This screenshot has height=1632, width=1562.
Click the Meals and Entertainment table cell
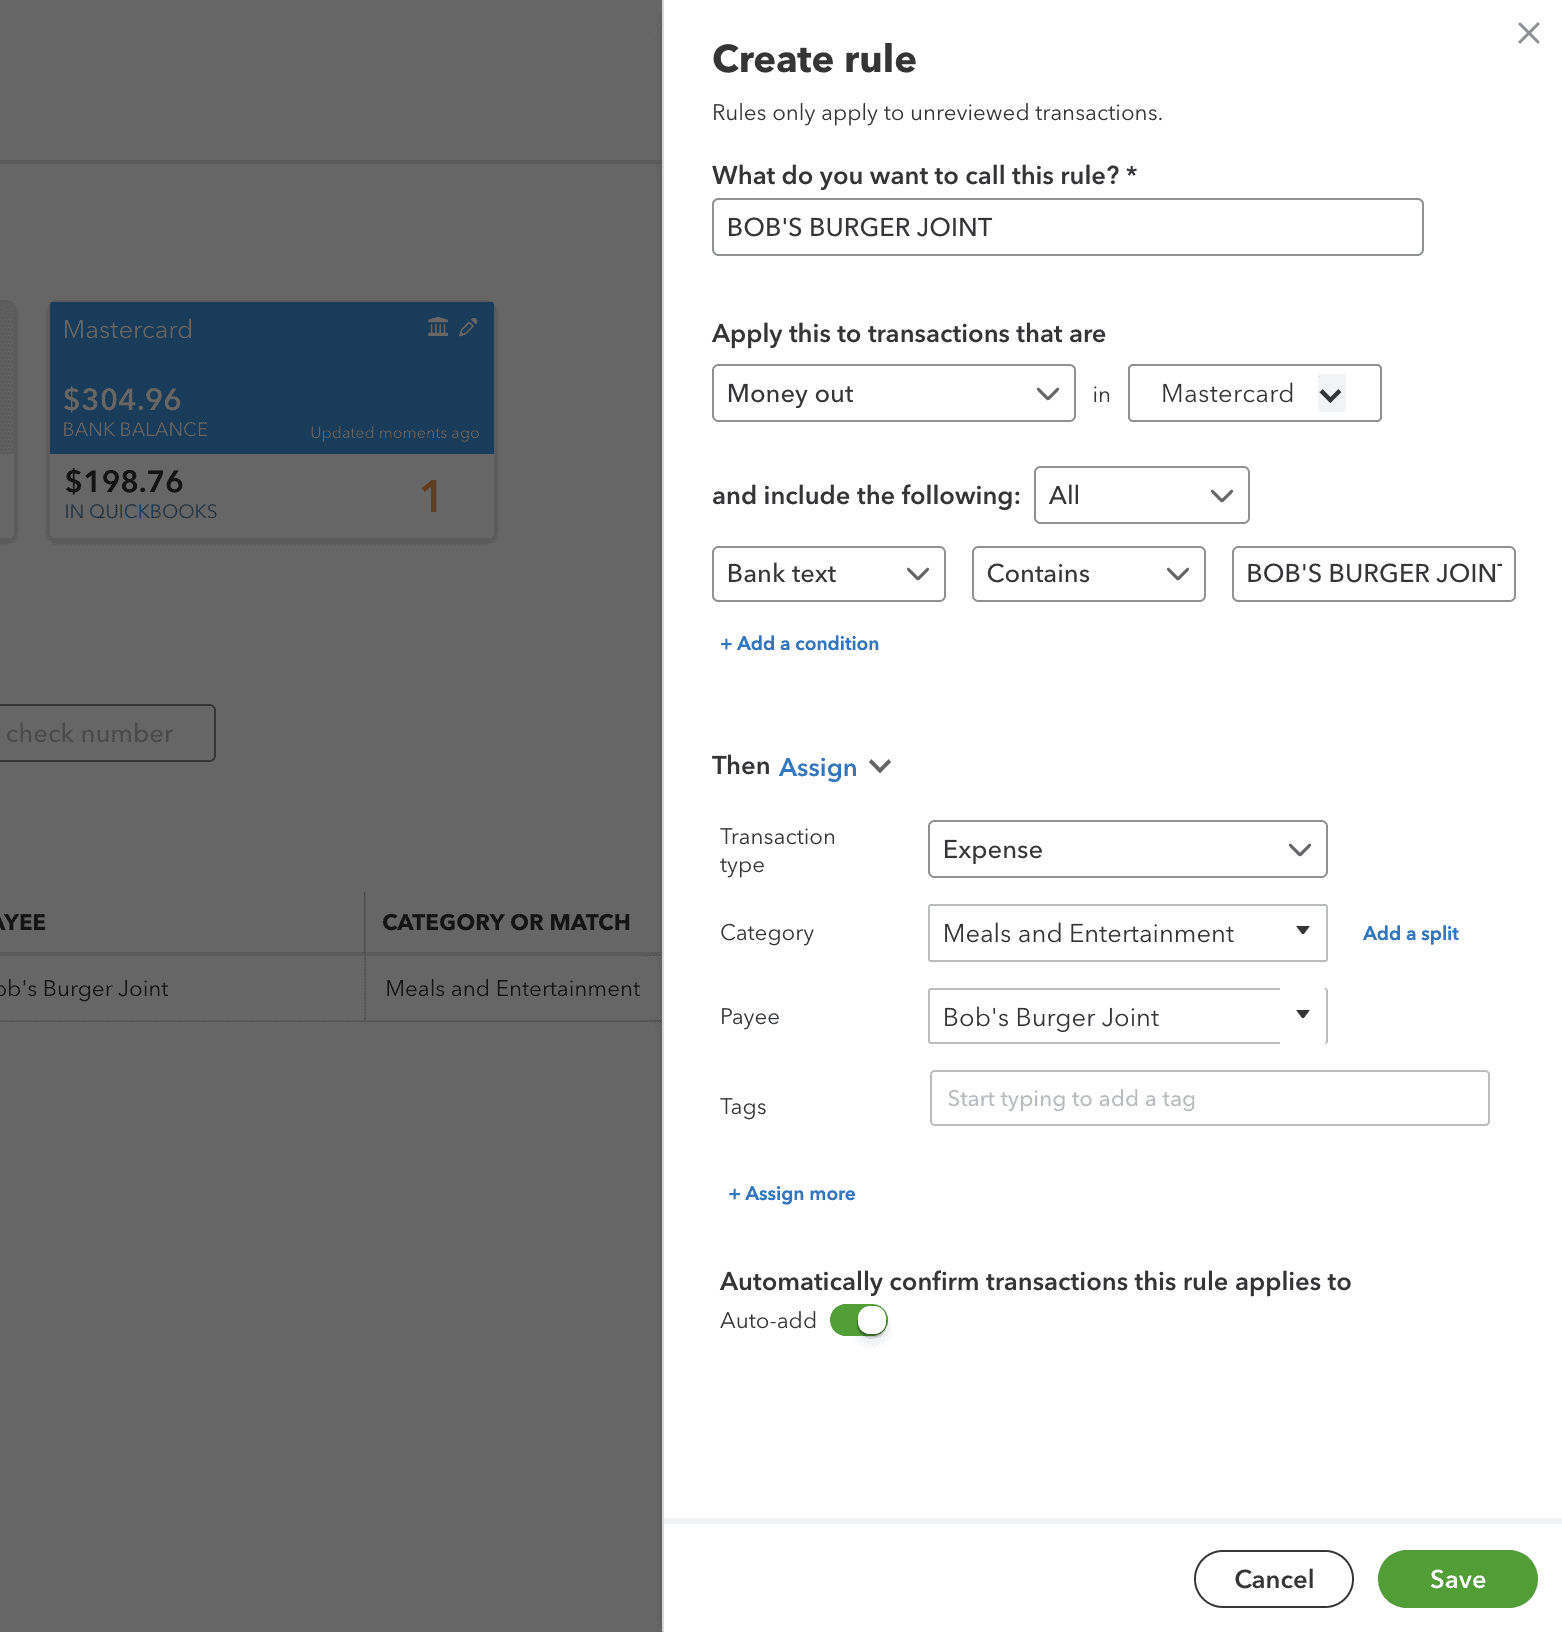click(512, 988)
